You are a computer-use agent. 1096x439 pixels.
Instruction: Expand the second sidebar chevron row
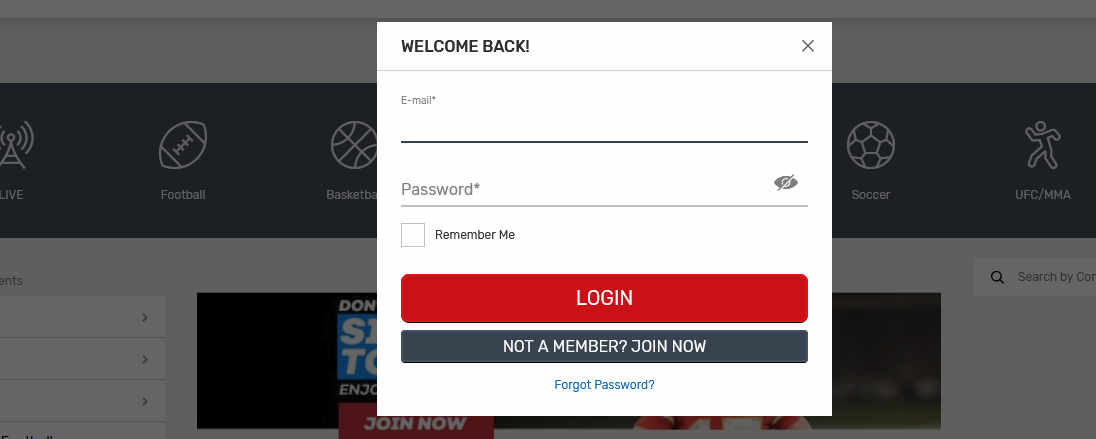(x=144, y=359)
